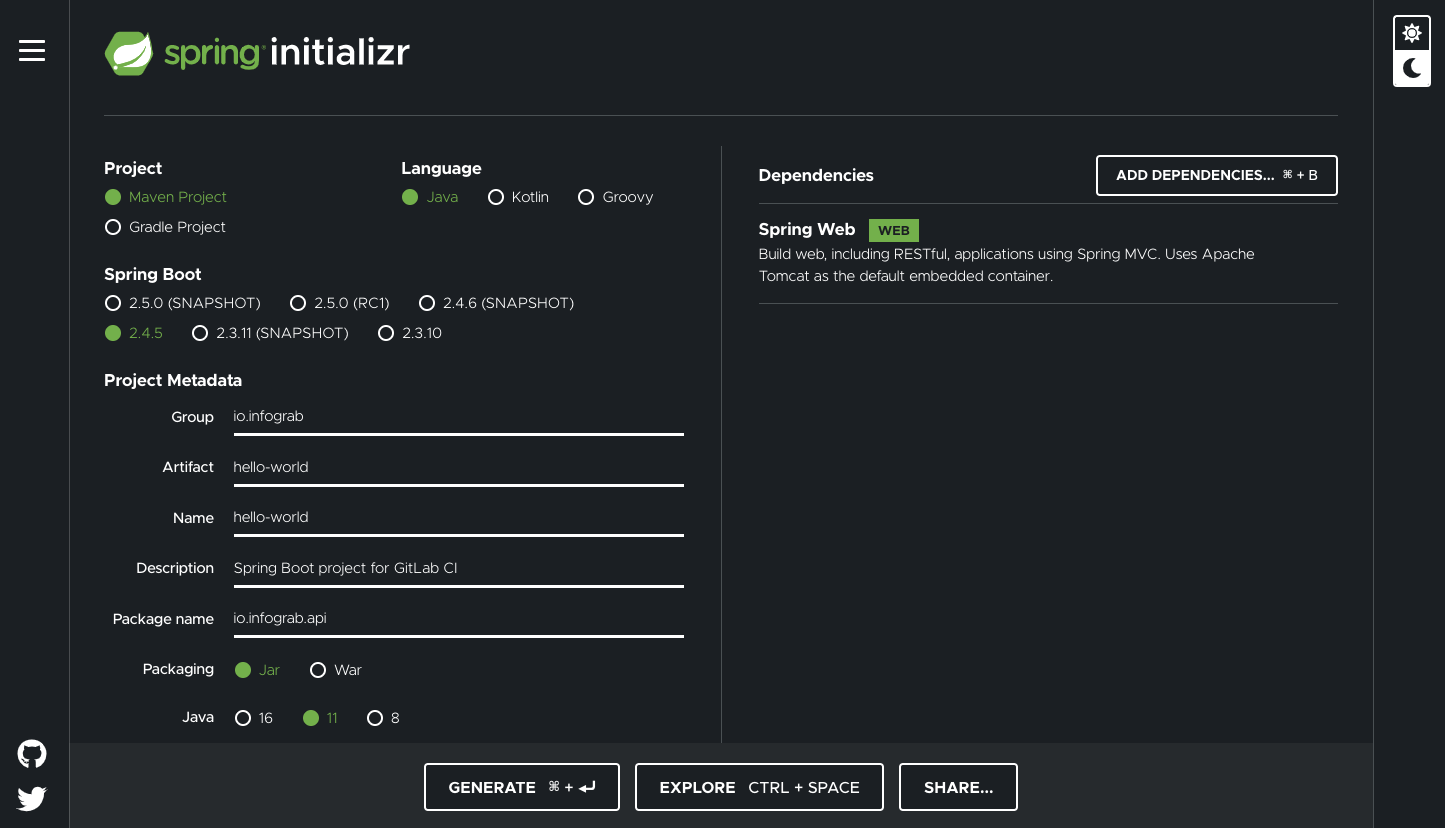Click the Add Dependencies button
Image resolution: width=1445 pixels, height=828 pixels.
pyautogui.click(x=1217, y=175)
